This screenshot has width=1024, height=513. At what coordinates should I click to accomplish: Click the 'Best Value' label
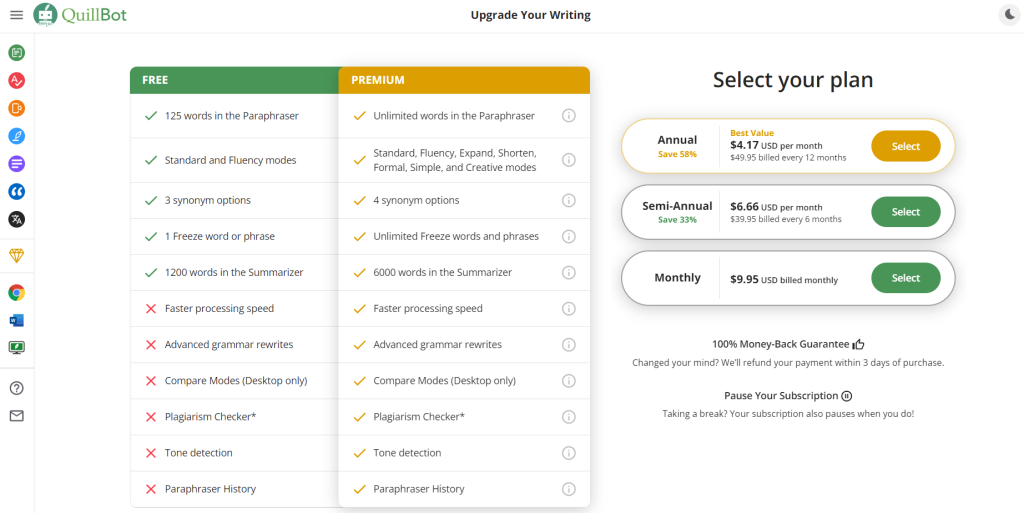pos(752,132)
